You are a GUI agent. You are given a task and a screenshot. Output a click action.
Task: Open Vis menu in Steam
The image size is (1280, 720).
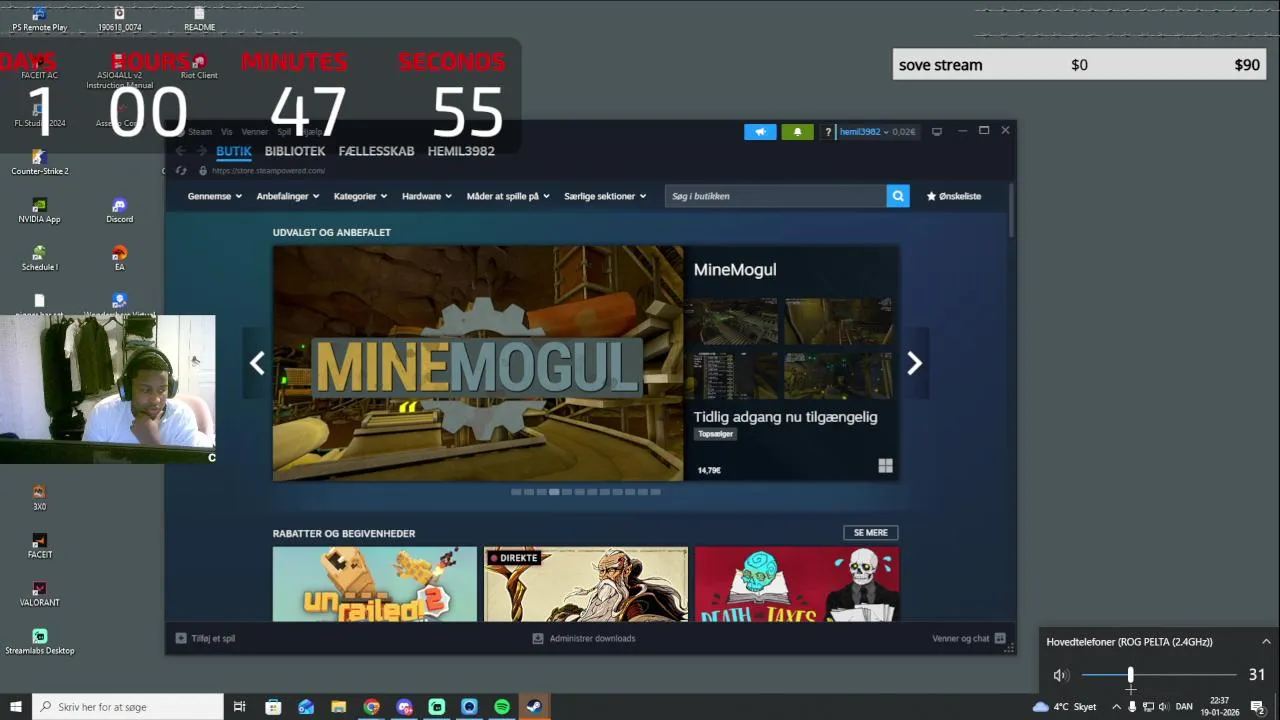[226, 132]
